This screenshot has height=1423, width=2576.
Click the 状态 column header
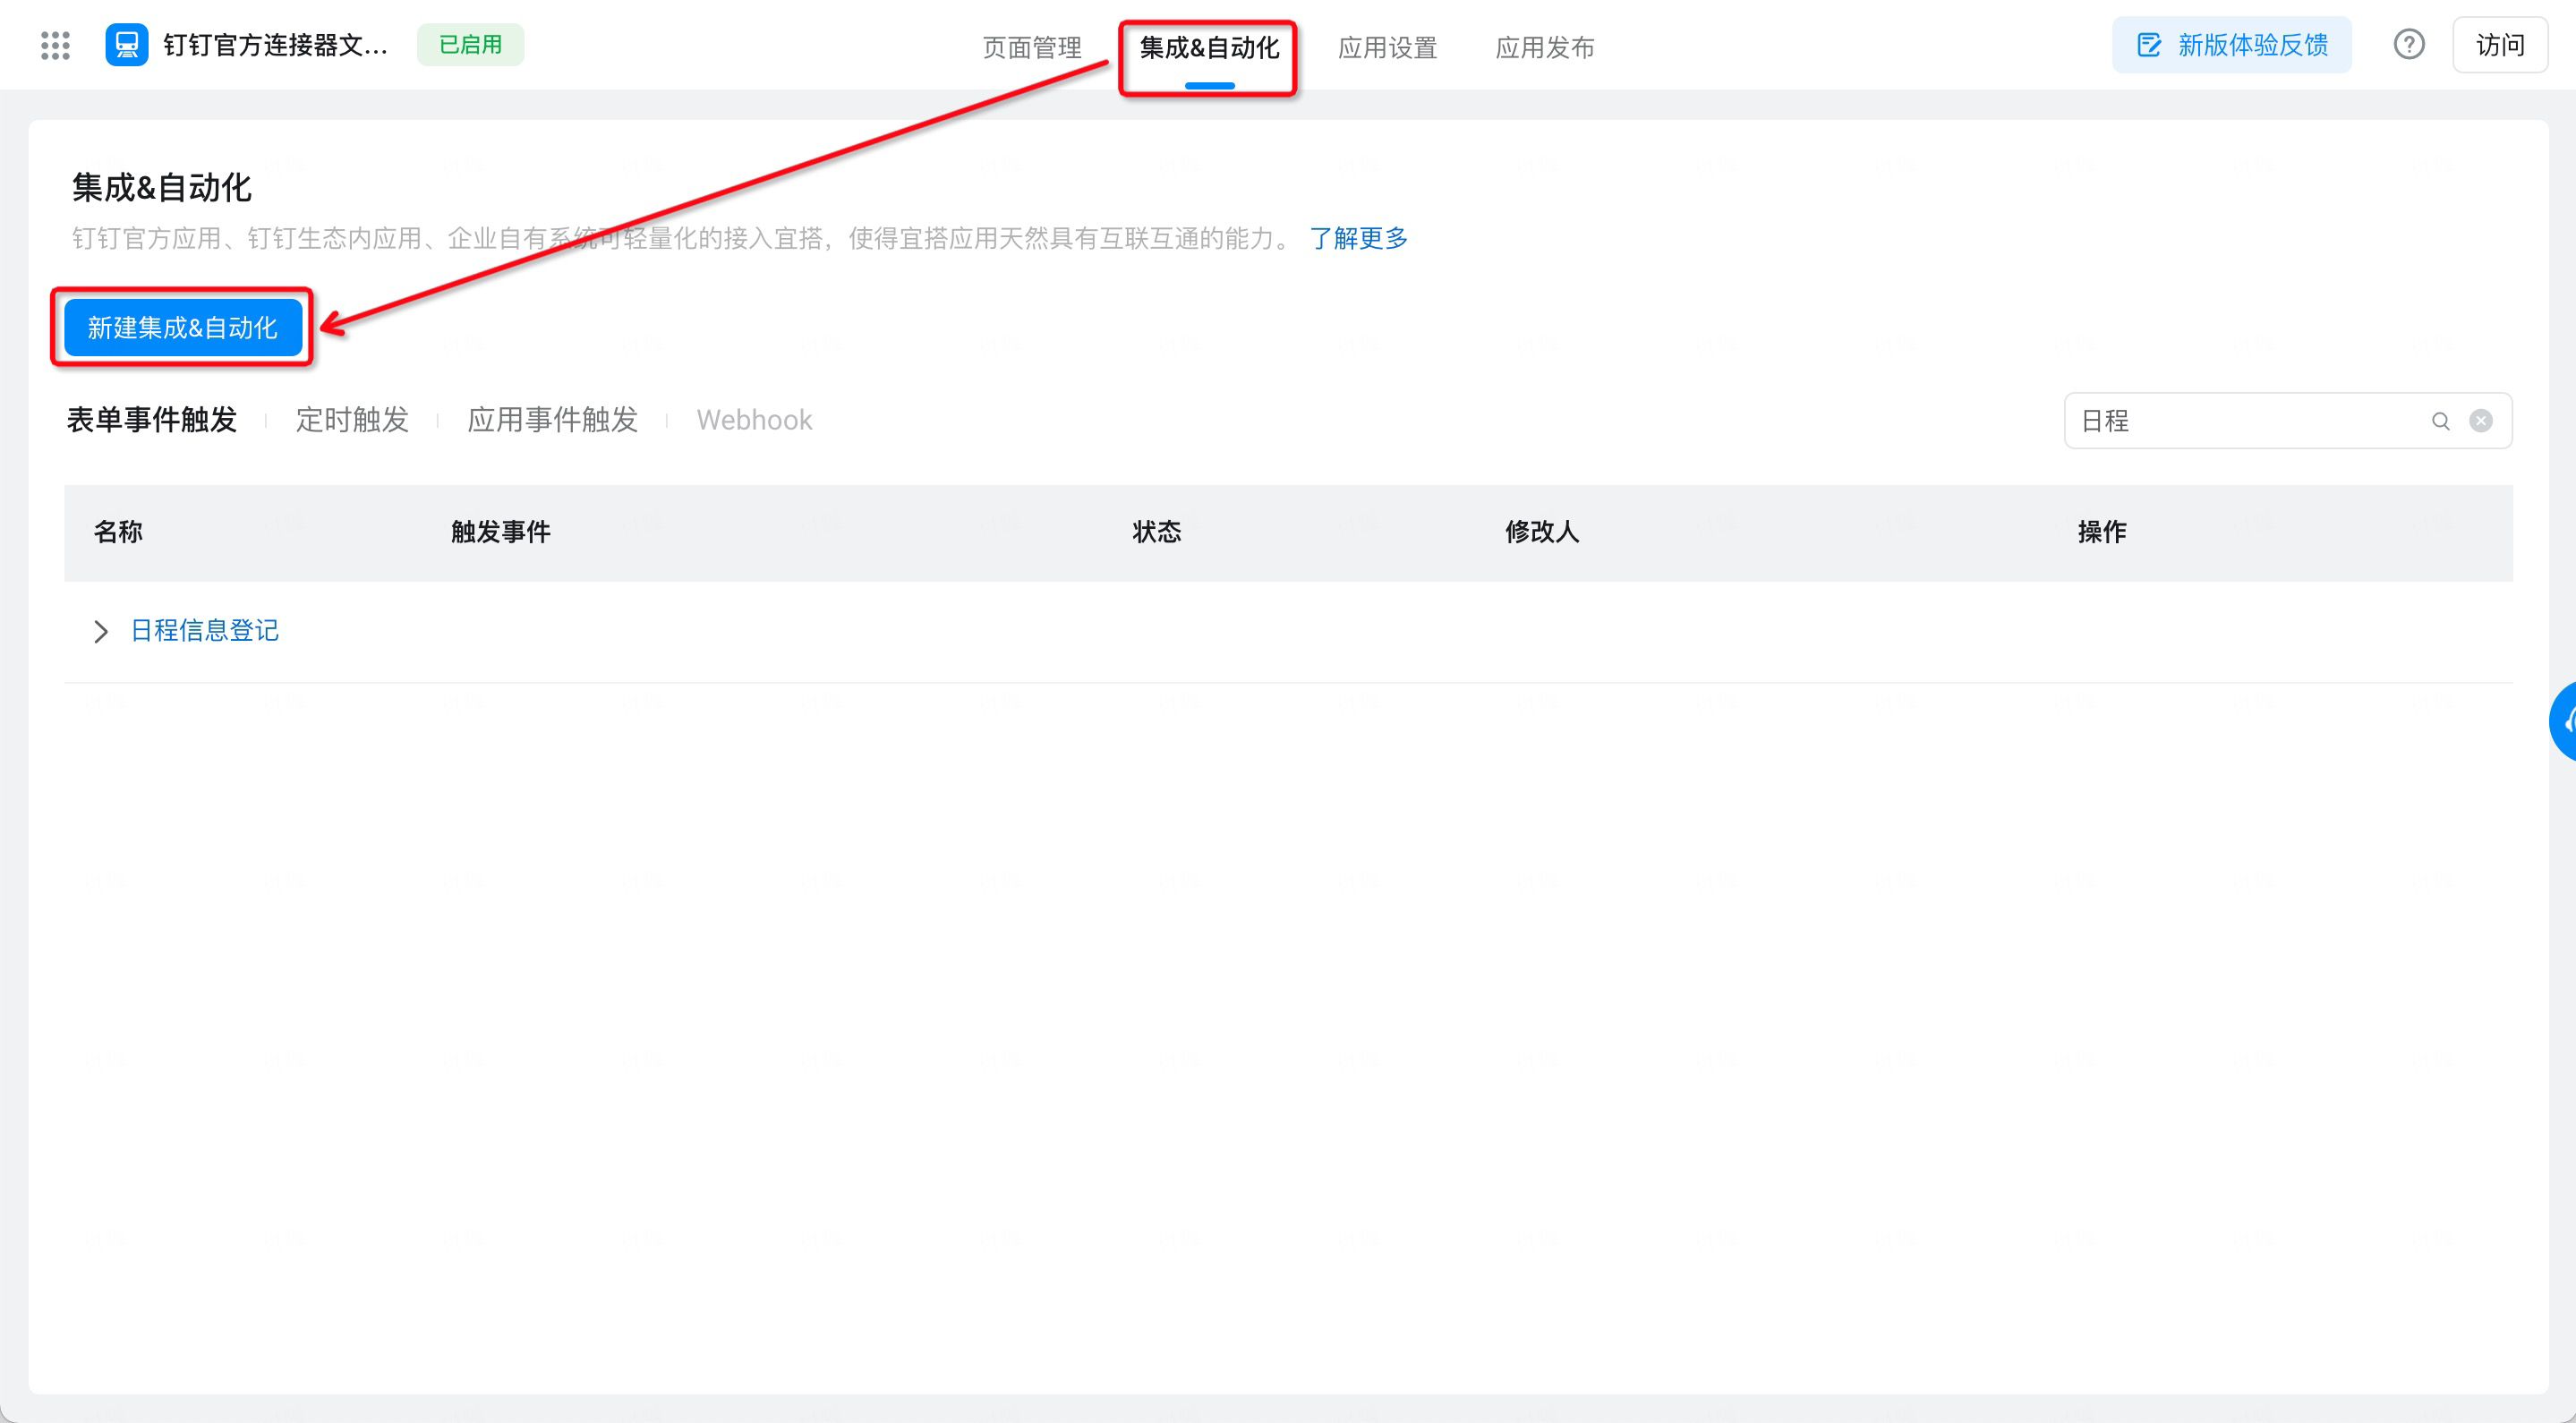1157,532
